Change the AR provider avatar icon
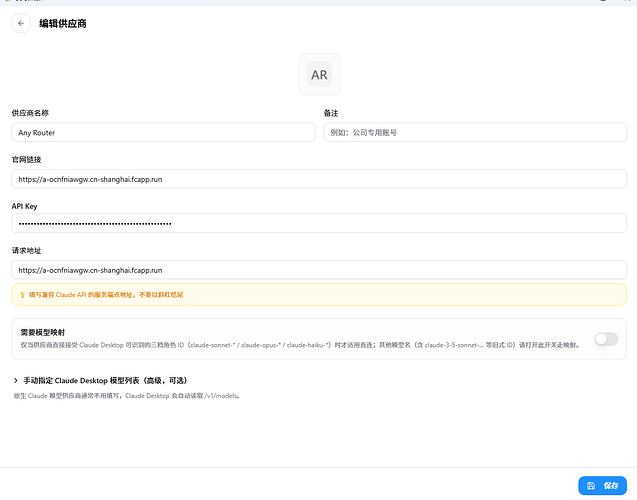This screenshot has height=500, width=637. 319,74
